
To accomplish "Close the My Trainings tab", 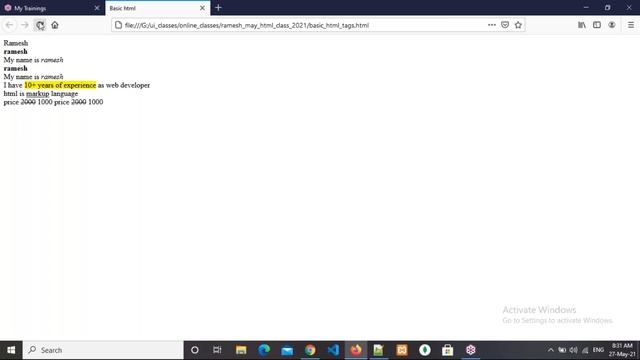I will pyautogui.click(x=97, y=8).
